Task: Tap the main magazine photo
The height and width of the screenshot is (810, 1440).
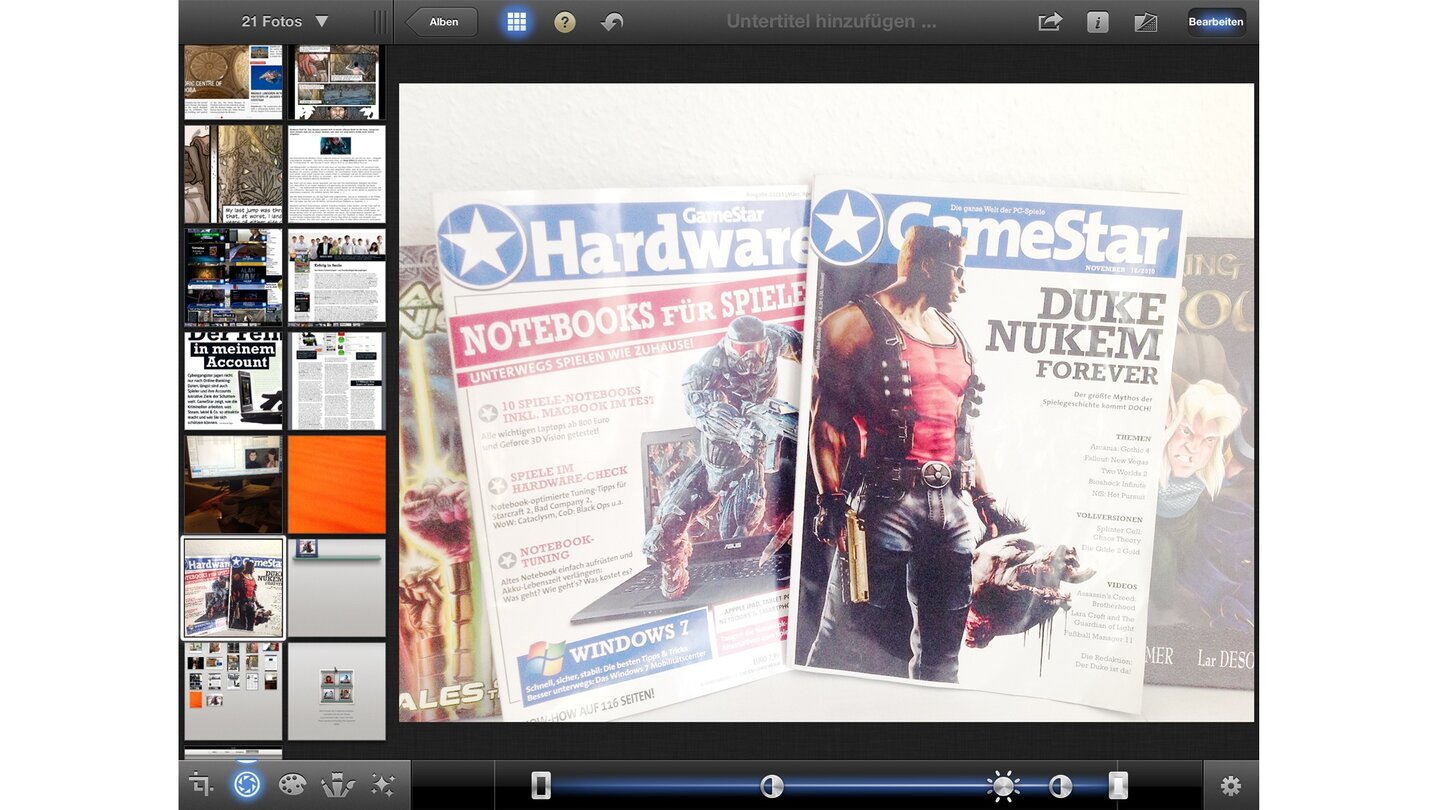Action: pos(826,402)
